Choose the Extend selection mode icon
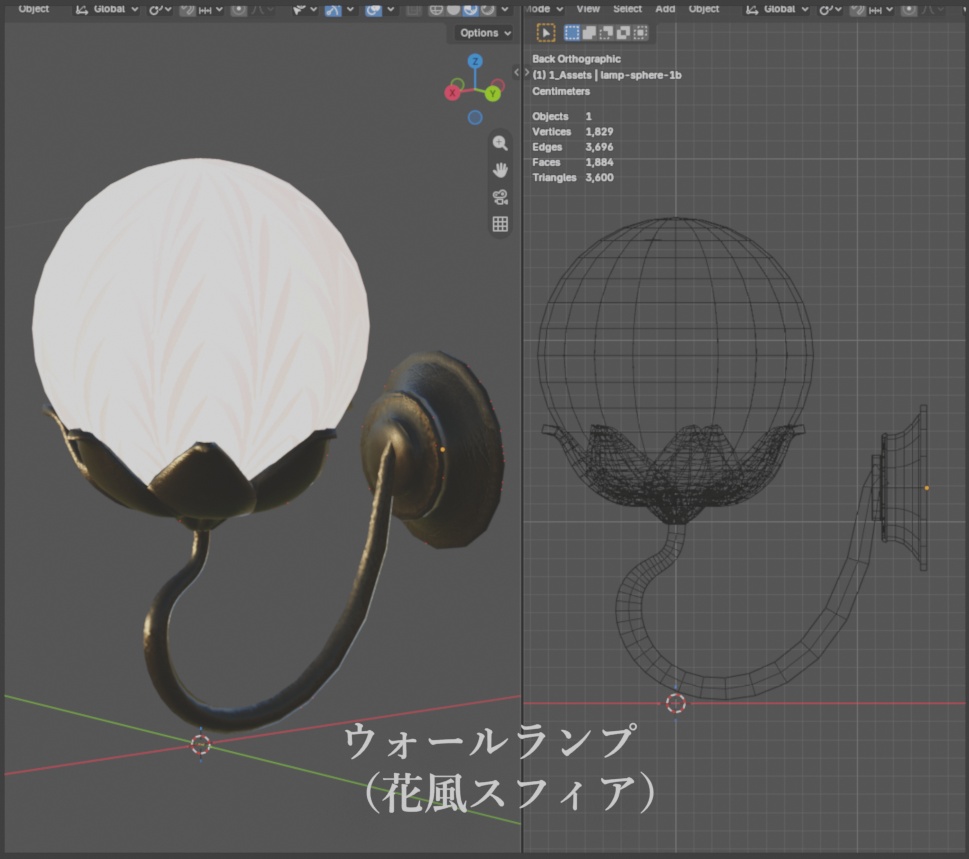Viewport: 969px width, 859px height. (x=589, y=33)
